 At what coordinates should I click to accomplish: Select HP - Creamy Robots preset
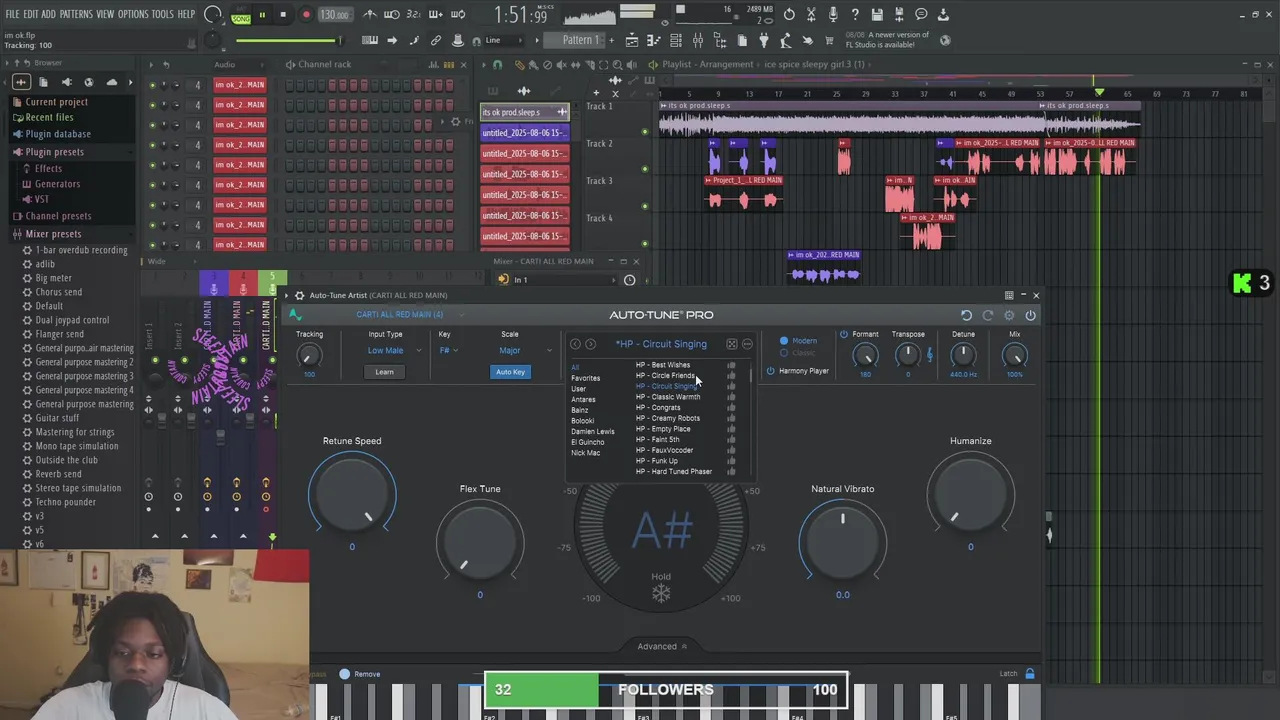pyautogui.click(x=668, y=418)
